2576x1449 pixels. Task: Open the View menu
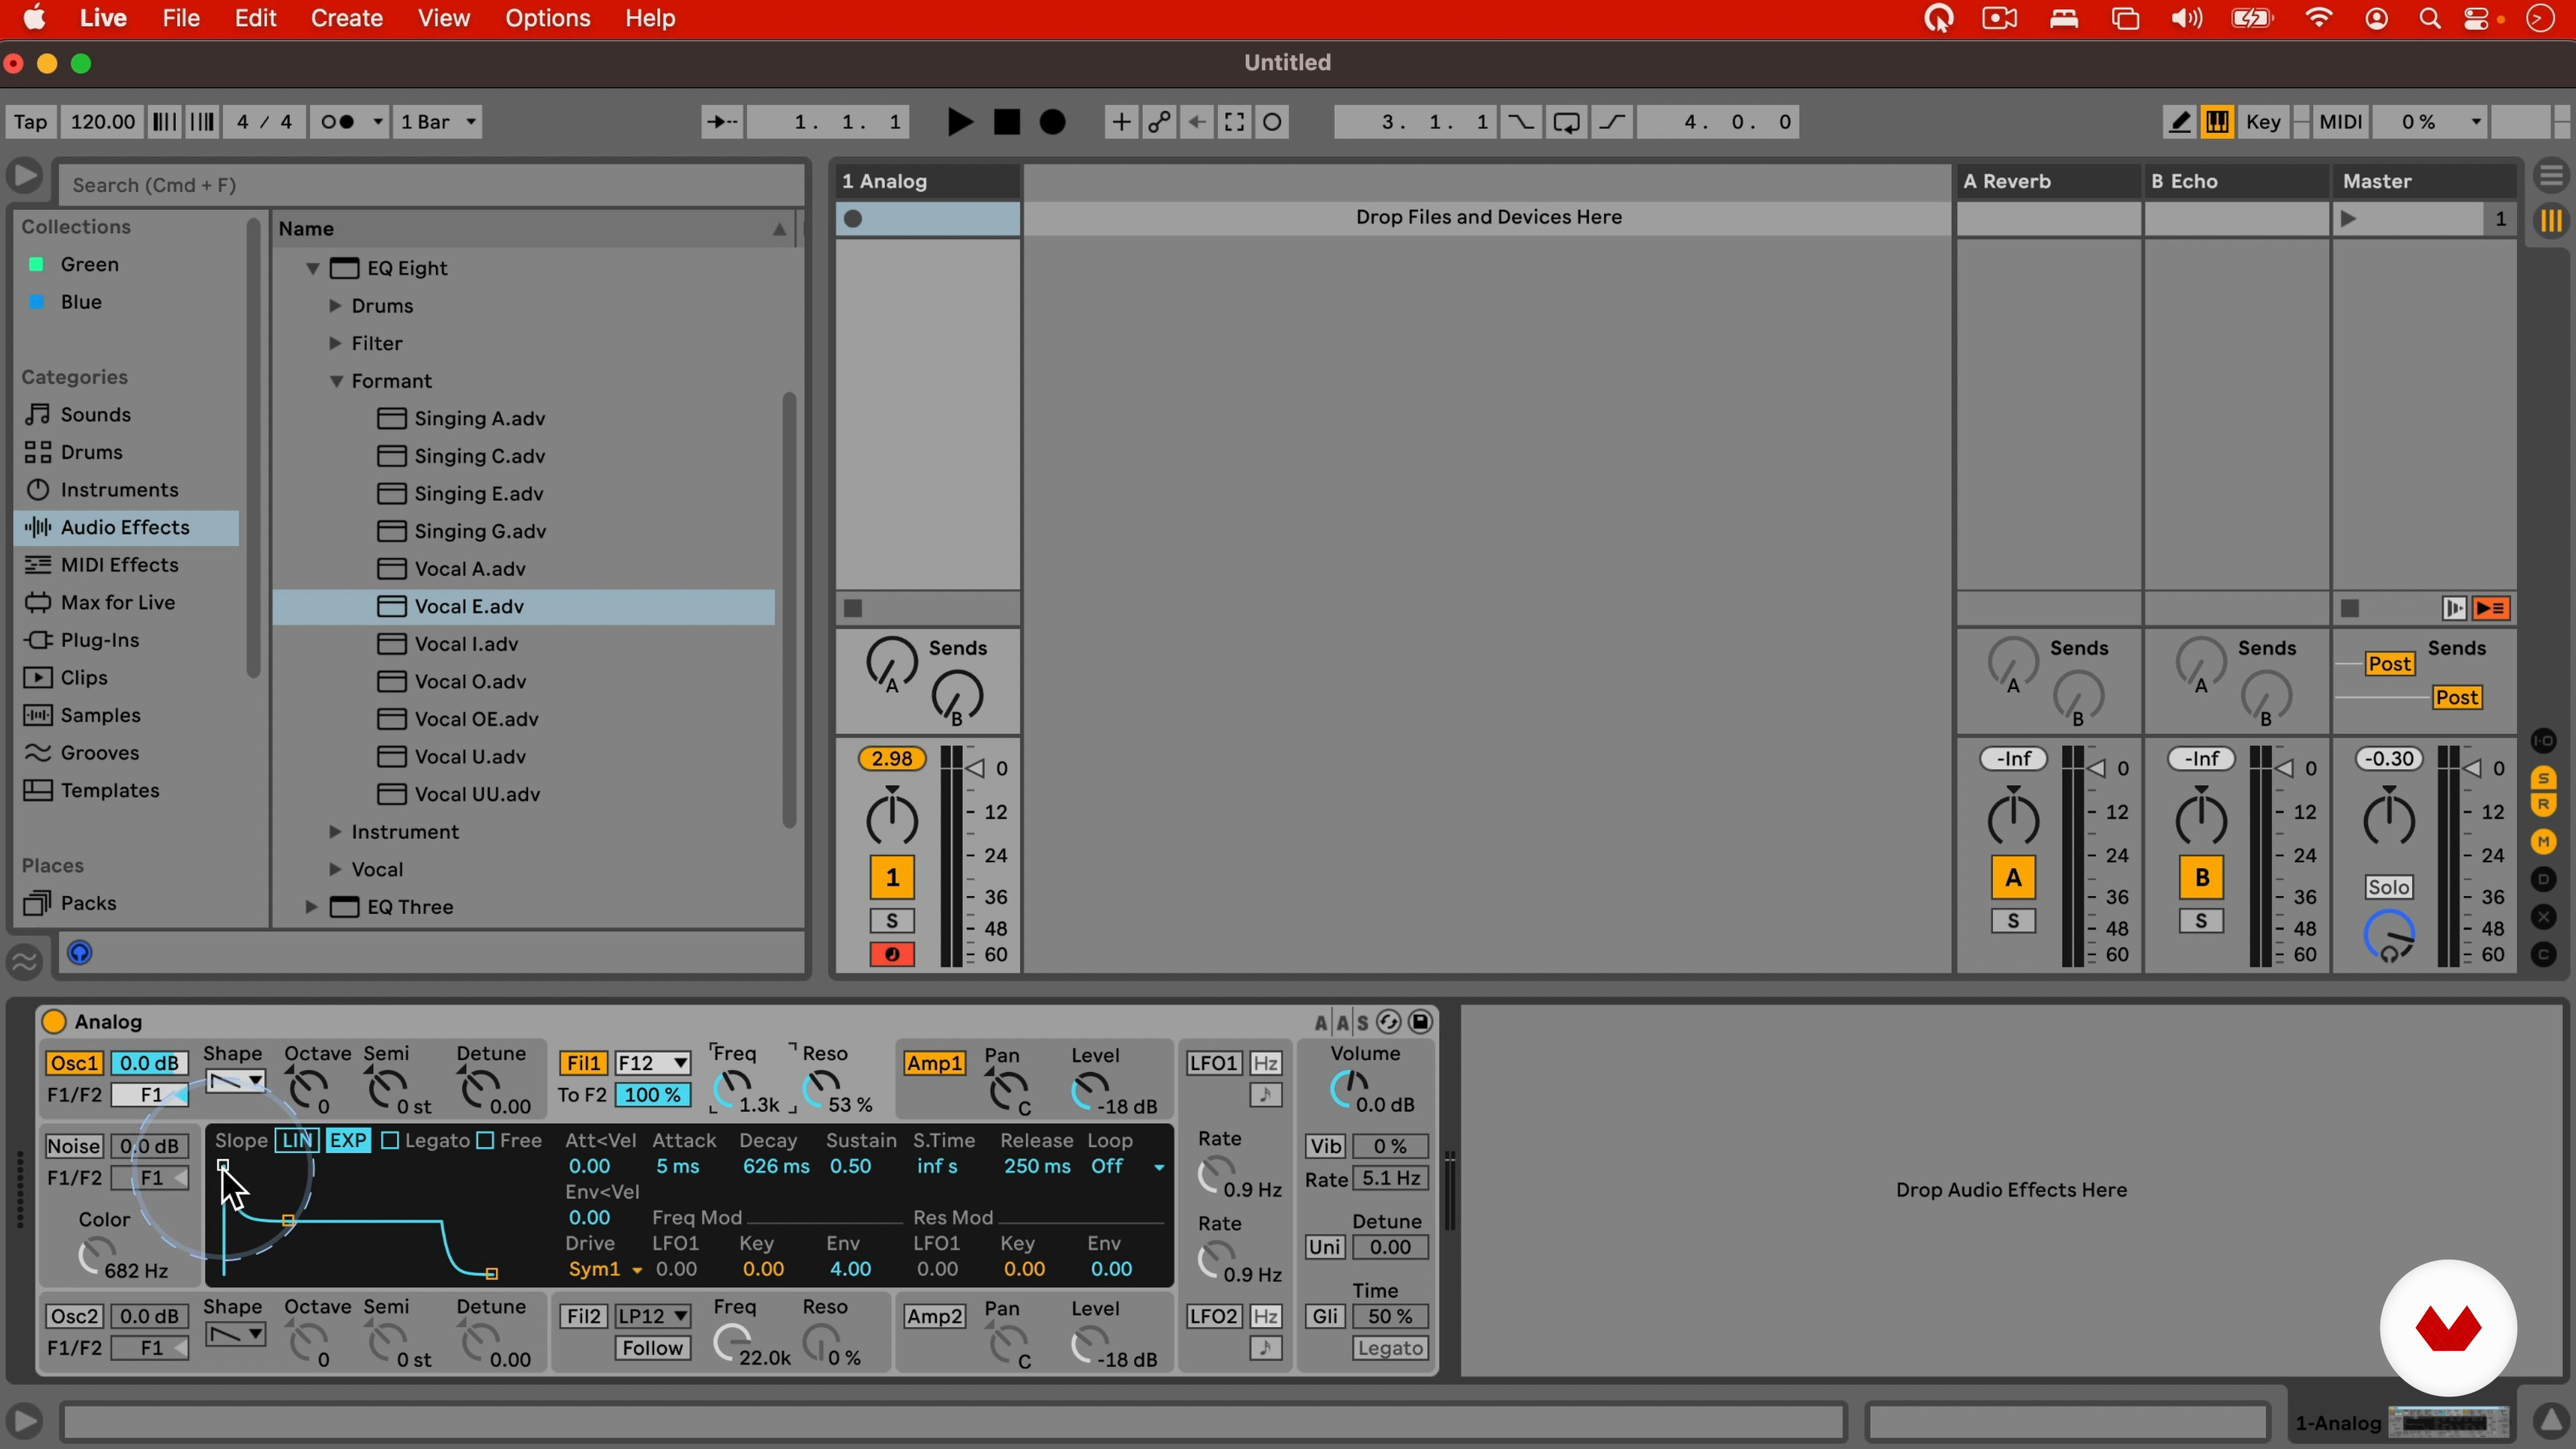click(443, 19)
